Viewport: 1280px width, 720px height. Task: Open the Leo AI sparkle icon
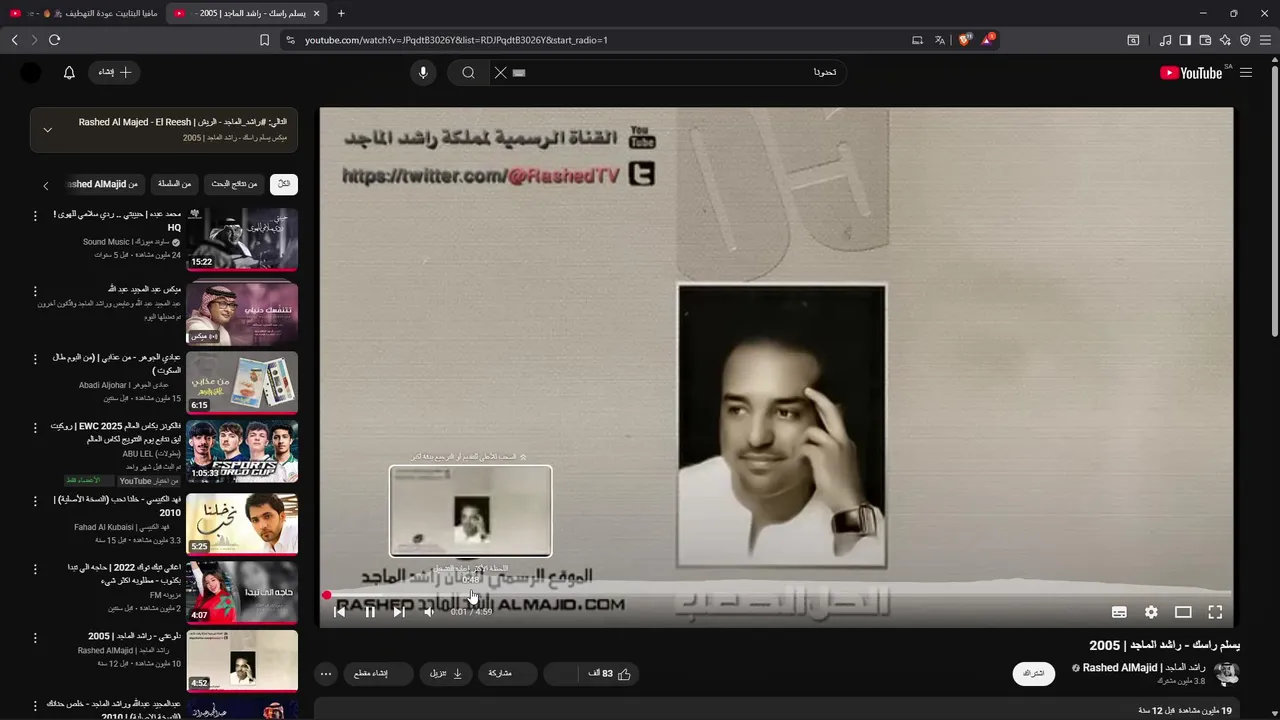click(1225, 40)
